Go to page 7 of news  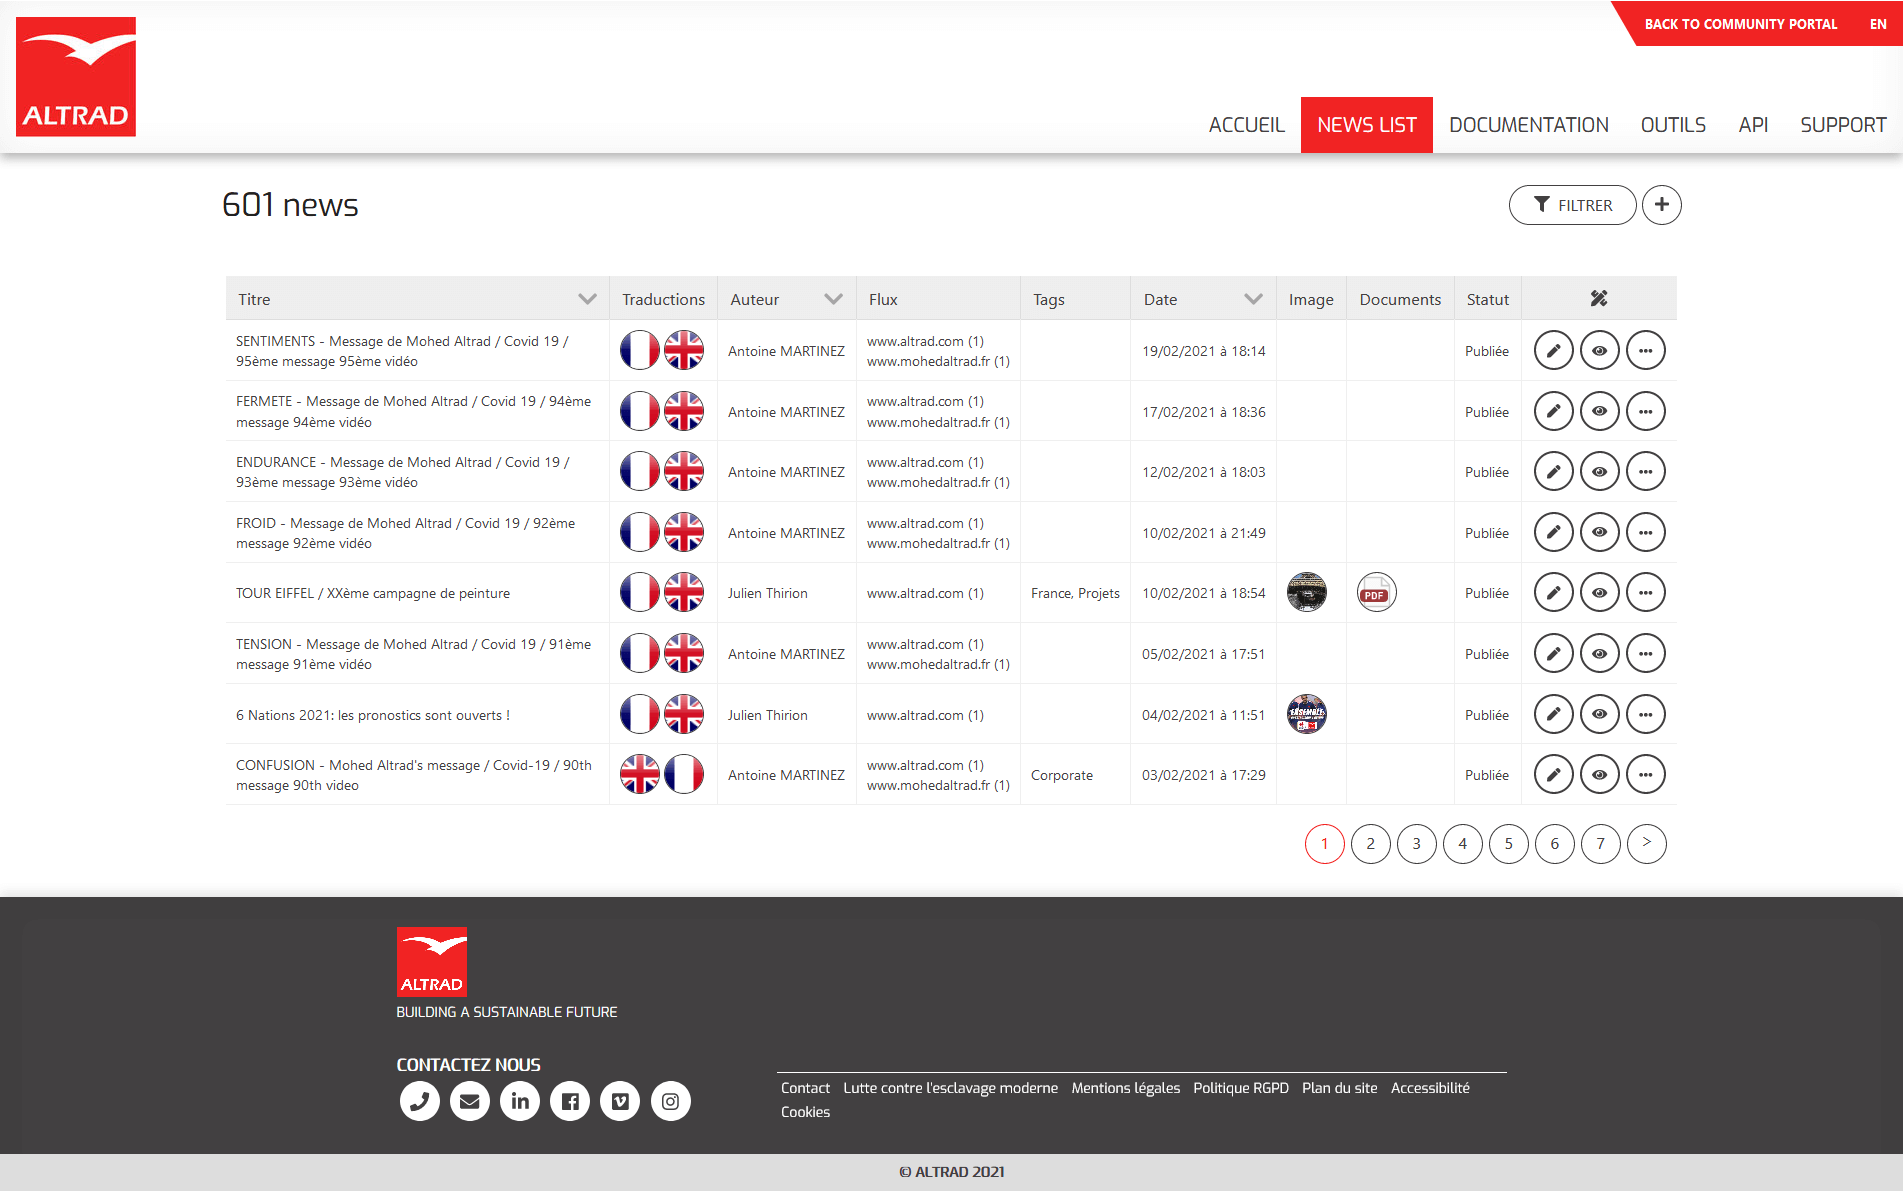[1600, 844]
